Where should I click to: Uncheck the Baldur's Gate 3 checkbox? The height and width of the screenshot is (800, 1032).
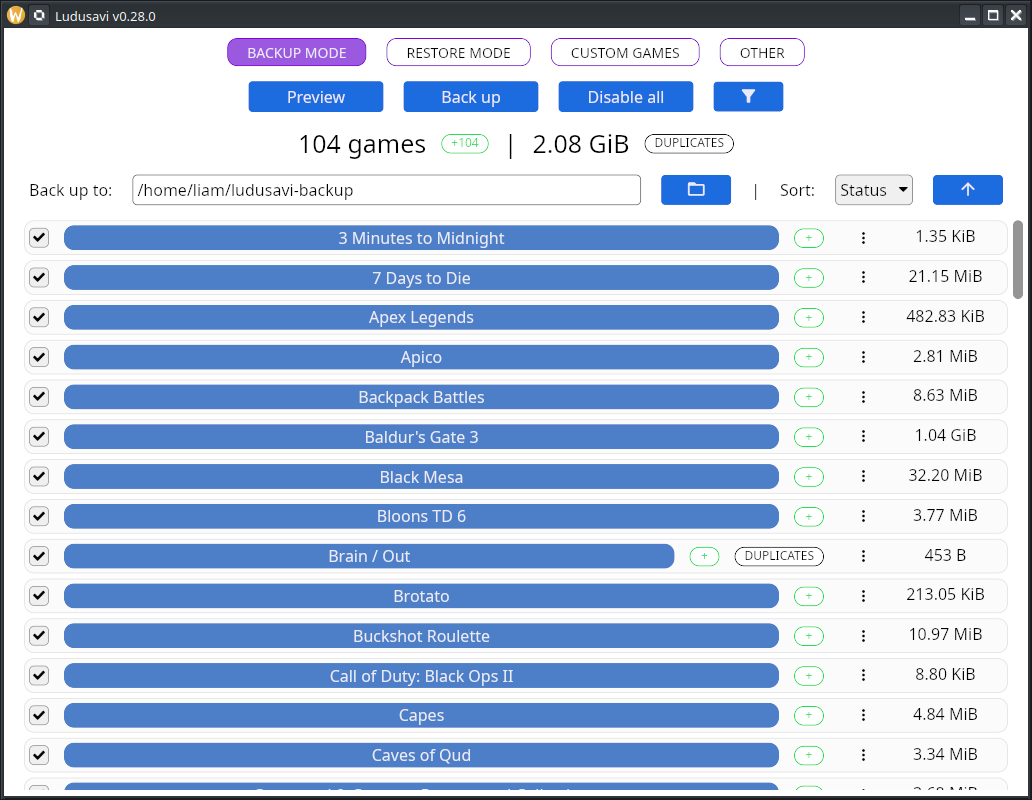click(39, 436)
